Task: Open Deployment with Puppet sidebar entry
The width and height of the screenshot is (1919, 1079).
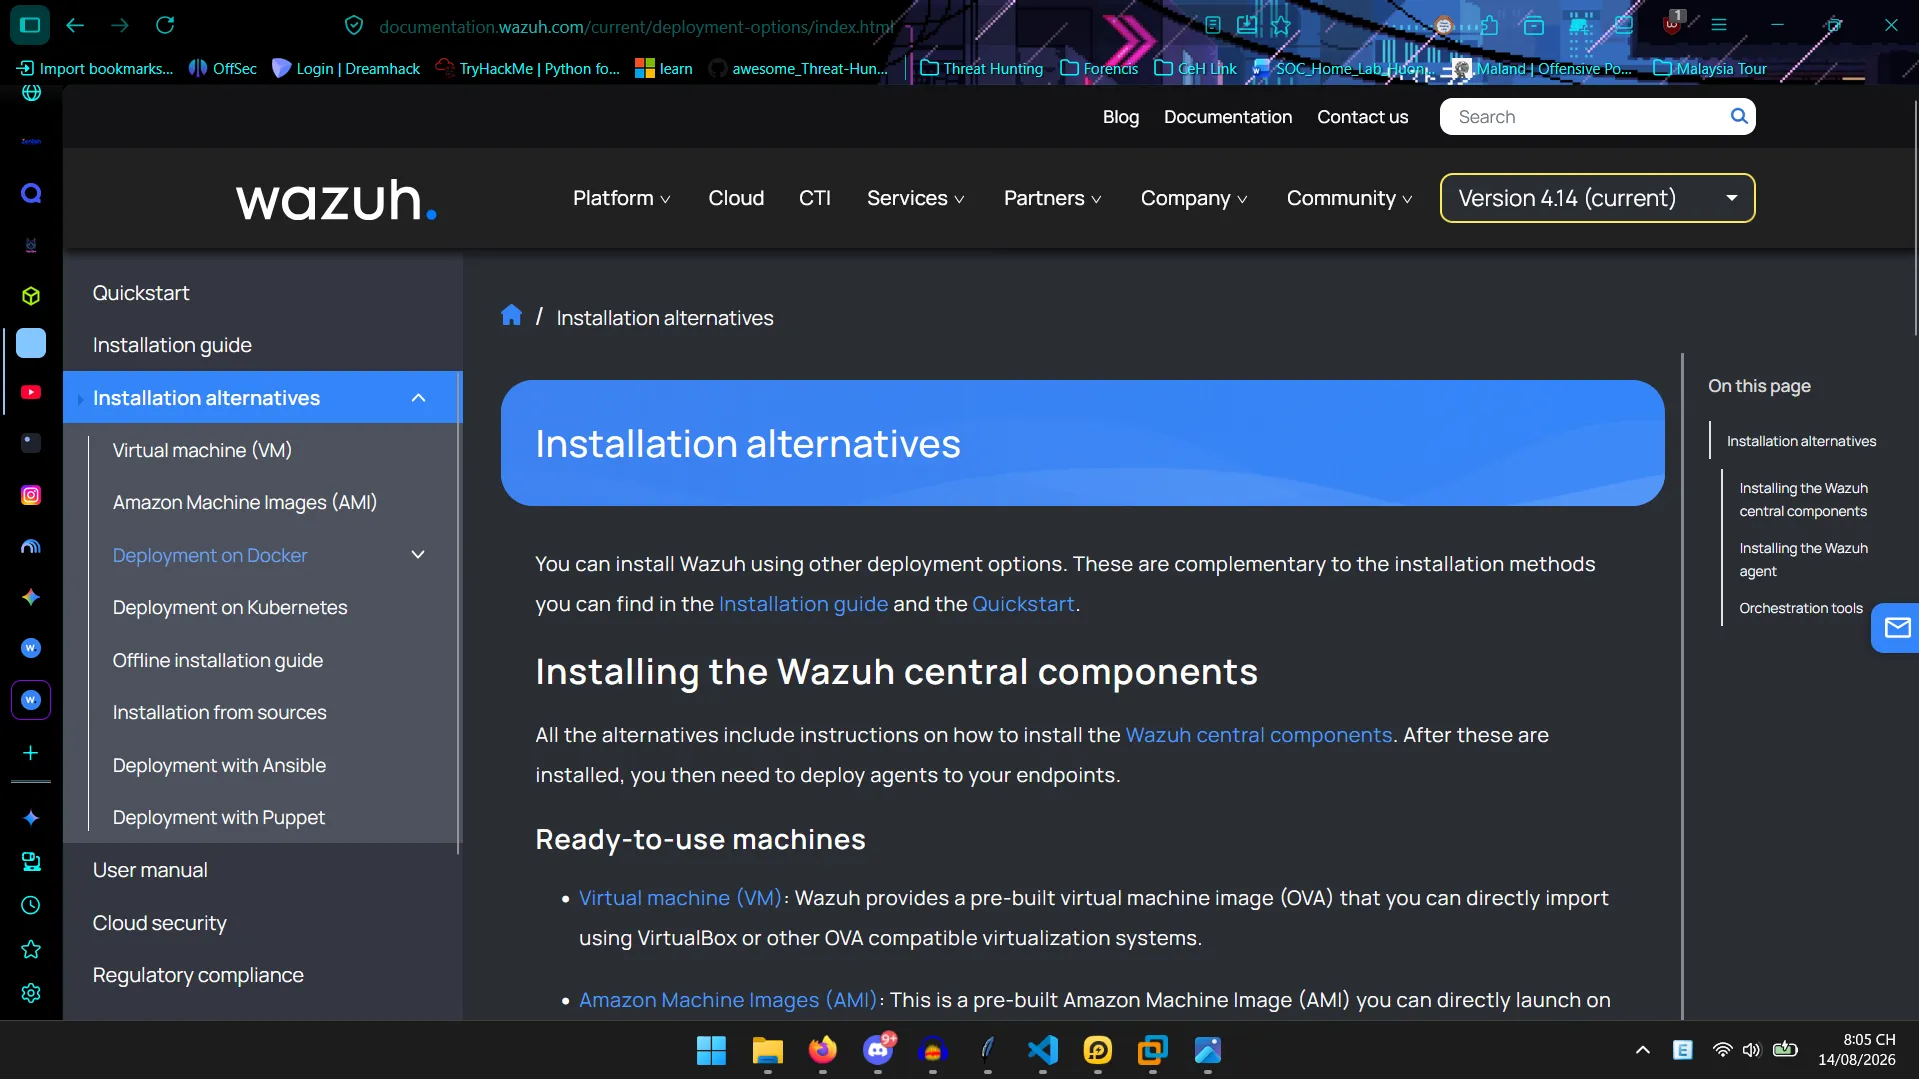Action: (x=219, y=818)
